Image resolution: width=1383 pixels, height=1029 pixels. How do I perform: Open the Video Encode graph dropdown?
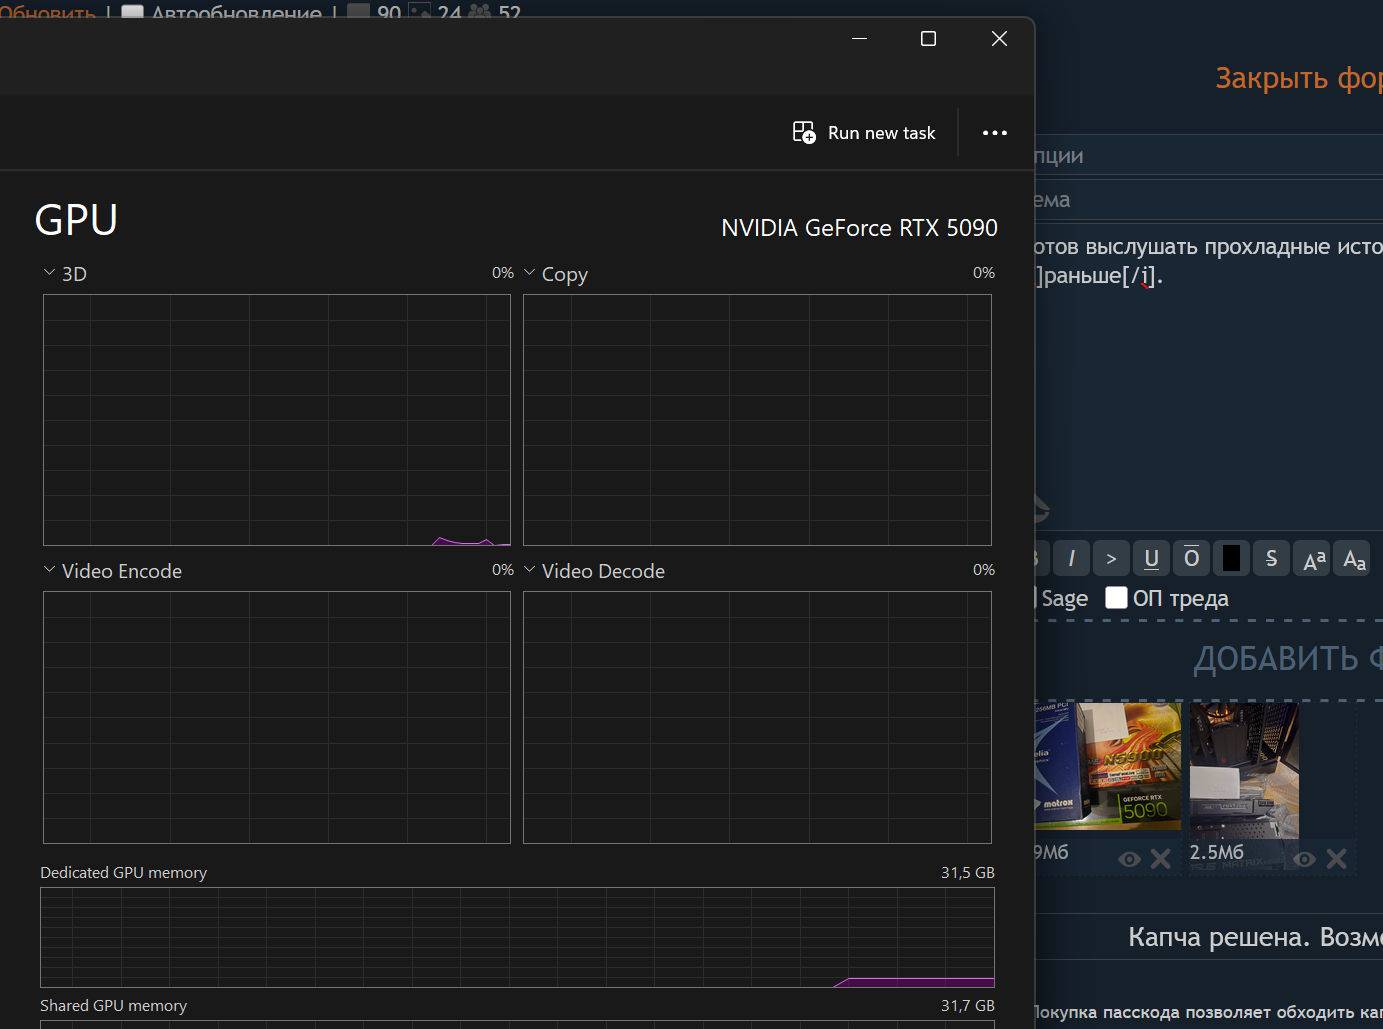[x=49, y=569]
